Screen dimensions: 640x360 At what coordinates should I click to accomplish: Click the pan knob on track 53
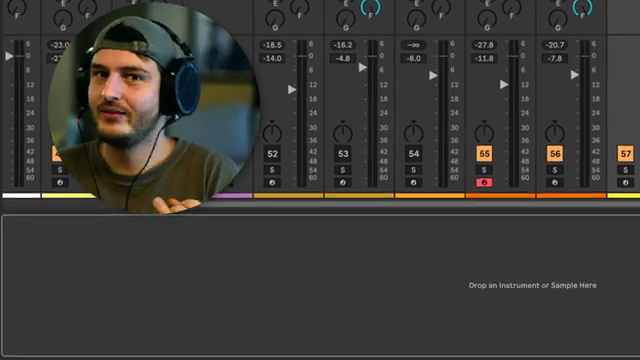343,132
